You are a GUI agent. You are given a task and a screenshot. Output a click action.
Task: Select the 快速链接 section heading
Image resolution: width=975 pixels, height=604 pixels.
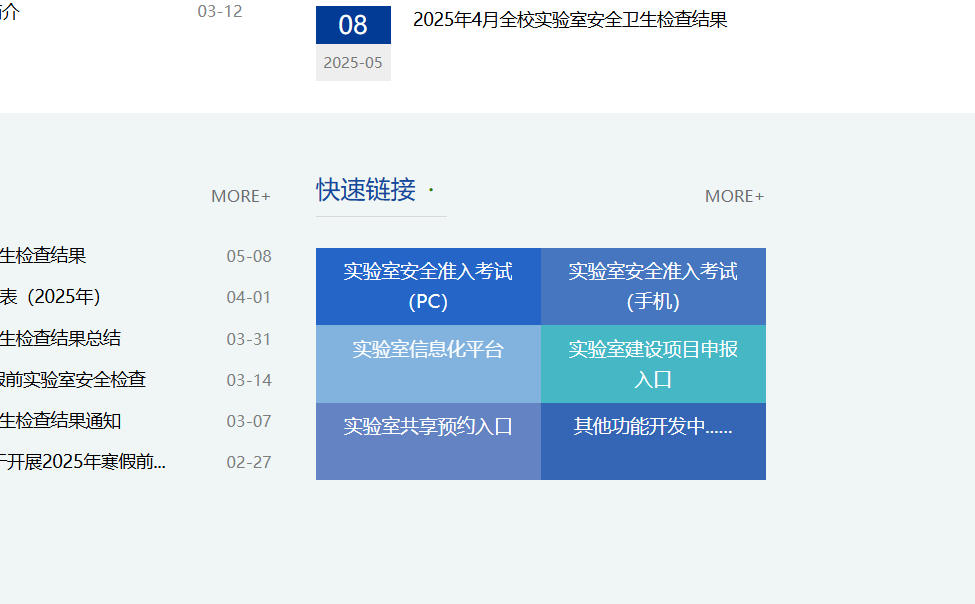366,190
